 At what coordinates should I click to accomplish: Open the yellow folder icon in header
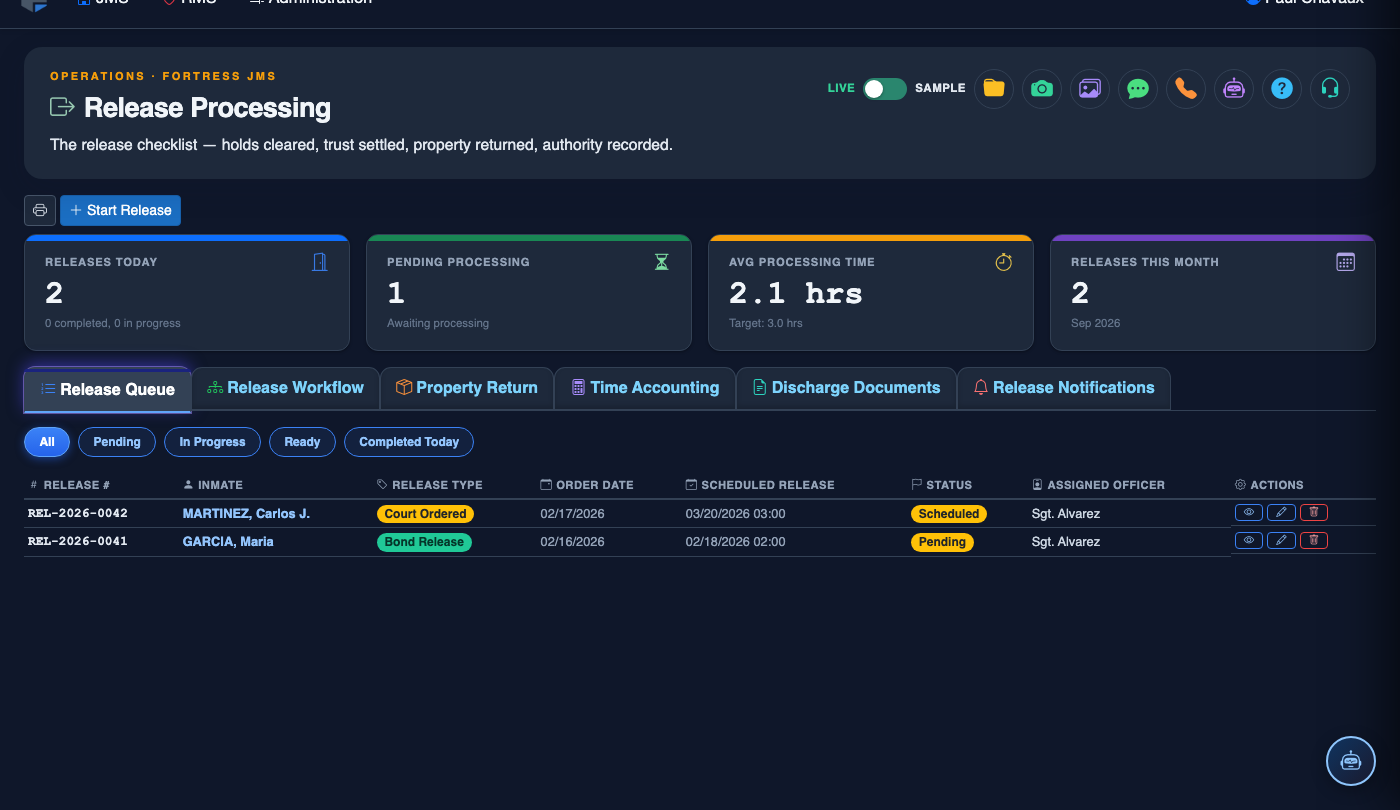tap(994, 88)
